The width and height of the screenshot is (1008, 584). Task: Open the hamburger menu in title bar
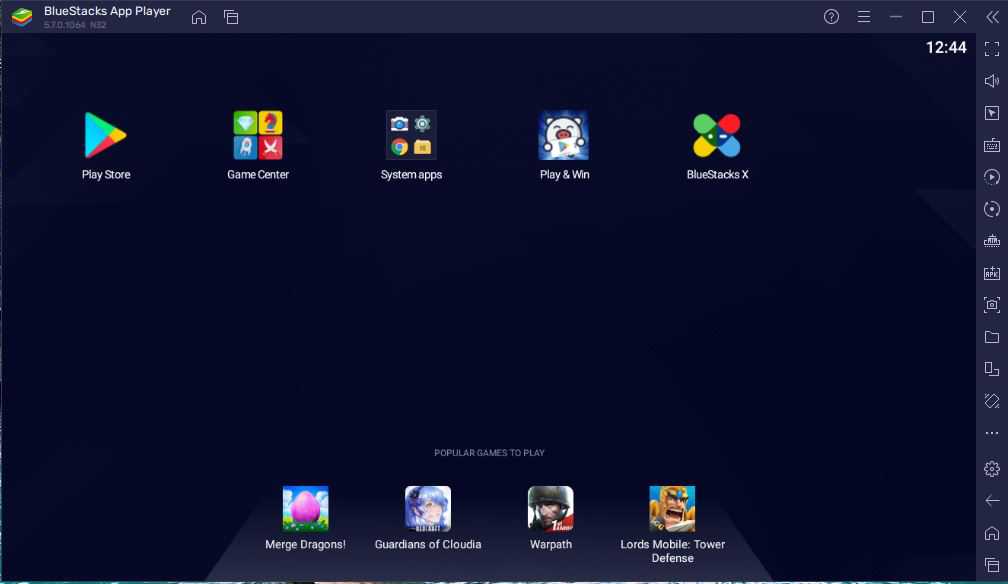click(863, 17)
